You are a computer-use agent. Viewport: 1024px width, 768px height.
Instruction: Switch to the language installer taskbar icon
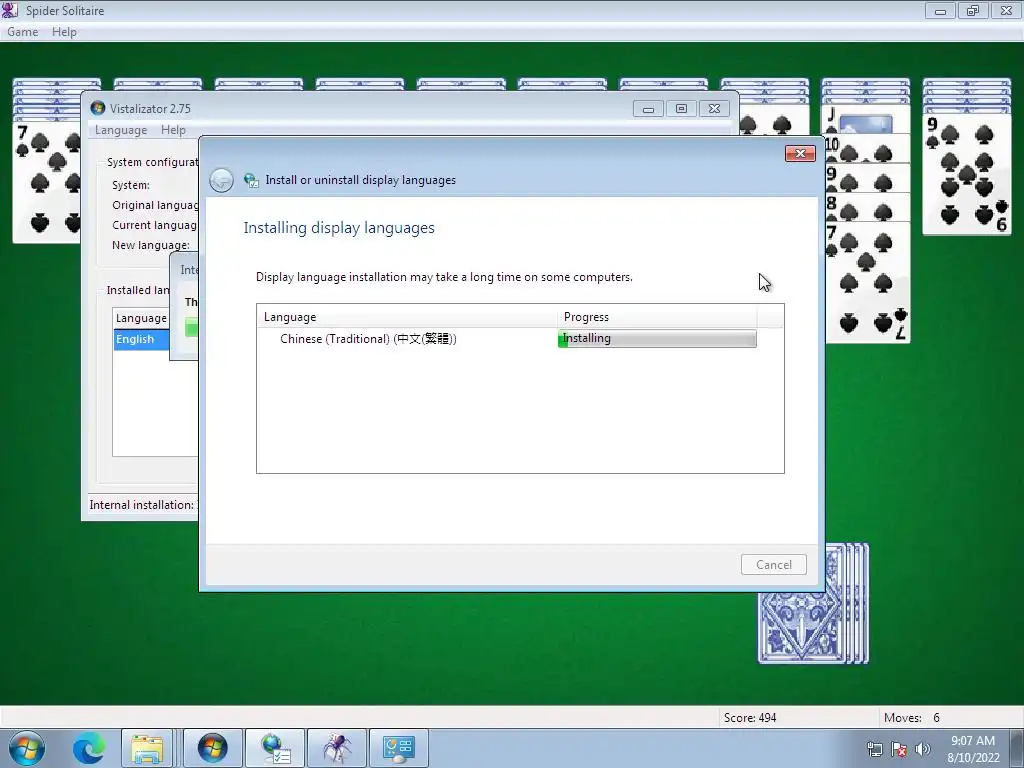[x=275, y=748]
